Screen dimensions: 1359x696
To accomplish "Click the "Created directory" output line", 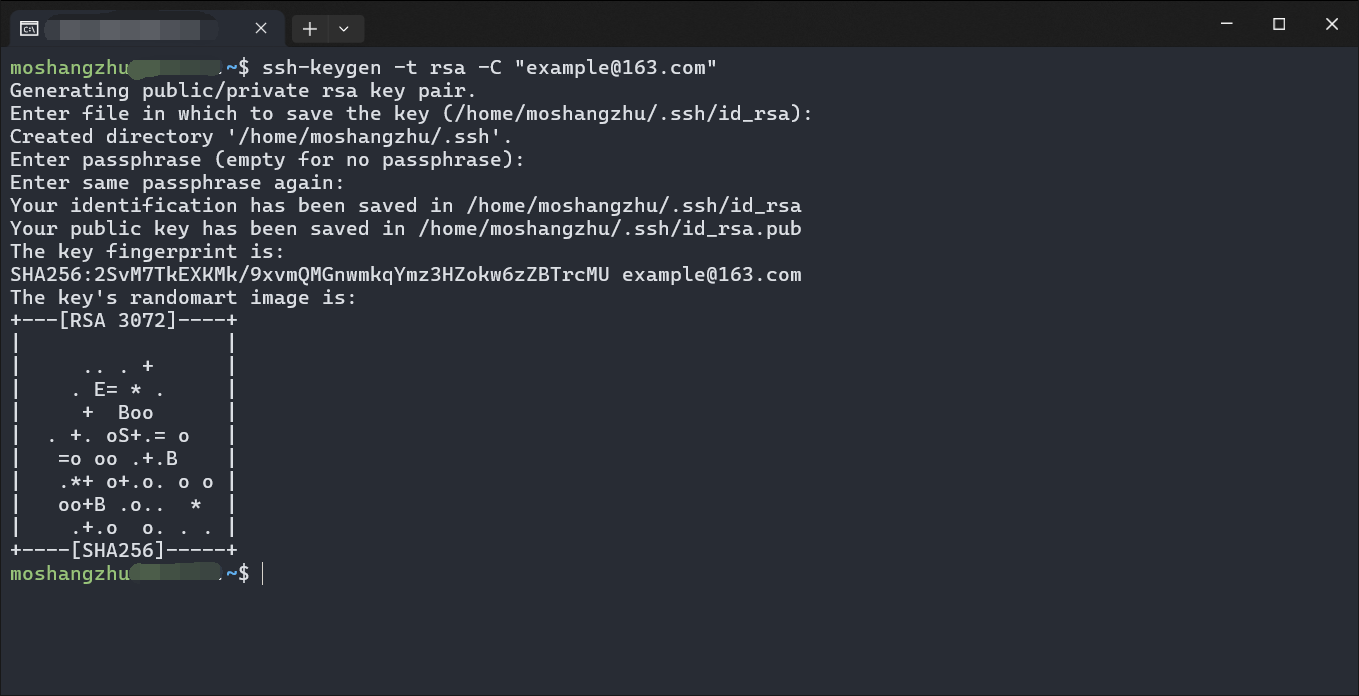I will (261, 137).
